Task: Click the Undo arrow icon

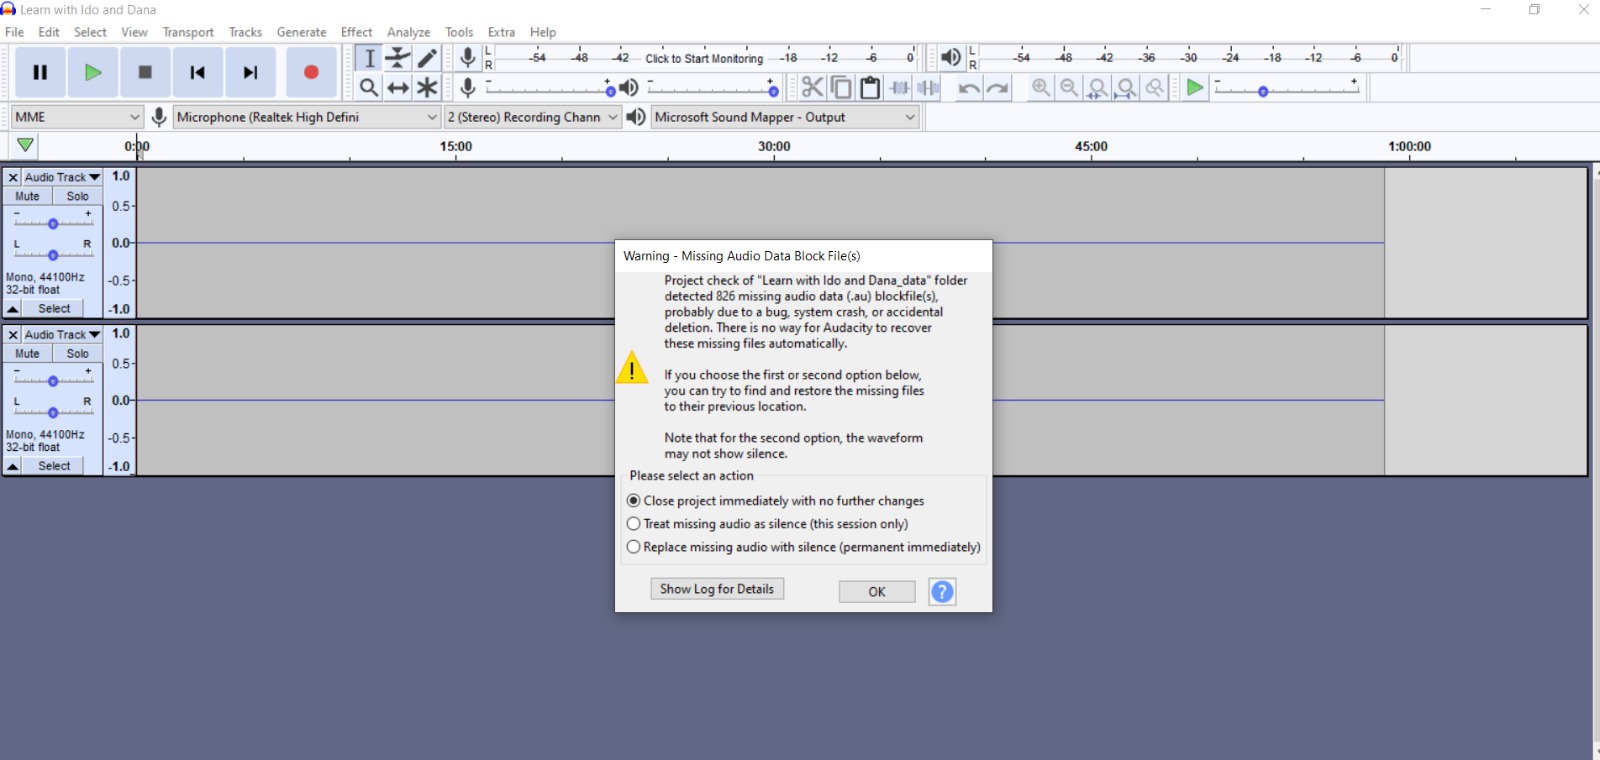Action: (968, 88)
